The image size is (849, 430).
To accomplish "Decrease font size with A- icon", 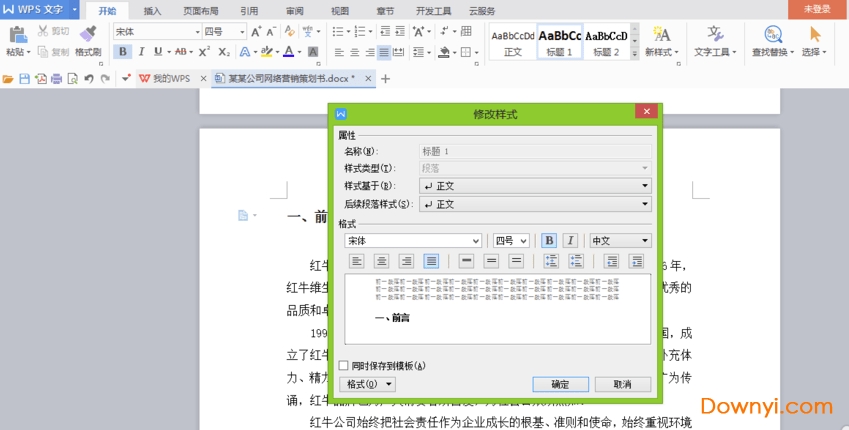I will [271, 32].
